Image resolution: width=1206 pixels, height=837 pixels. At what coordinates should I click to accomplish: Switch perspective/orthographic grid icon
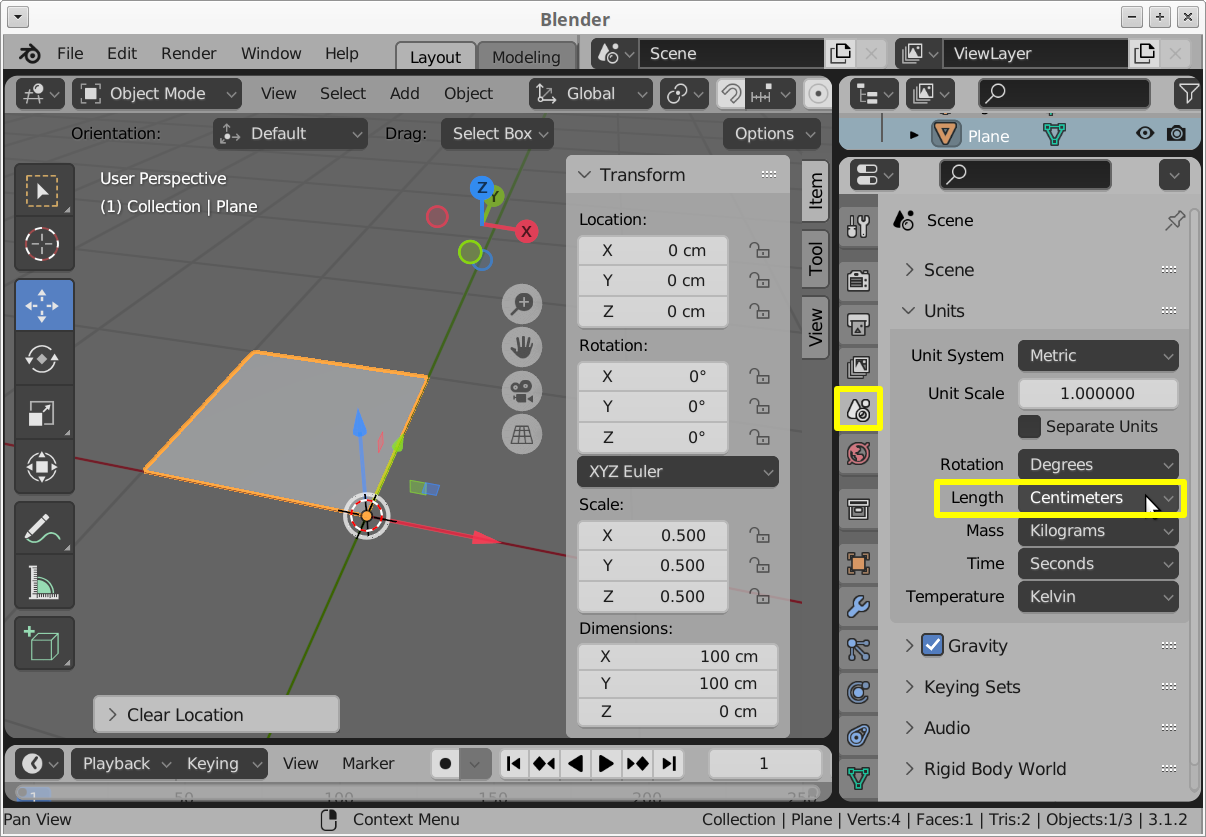coord(521,434)
